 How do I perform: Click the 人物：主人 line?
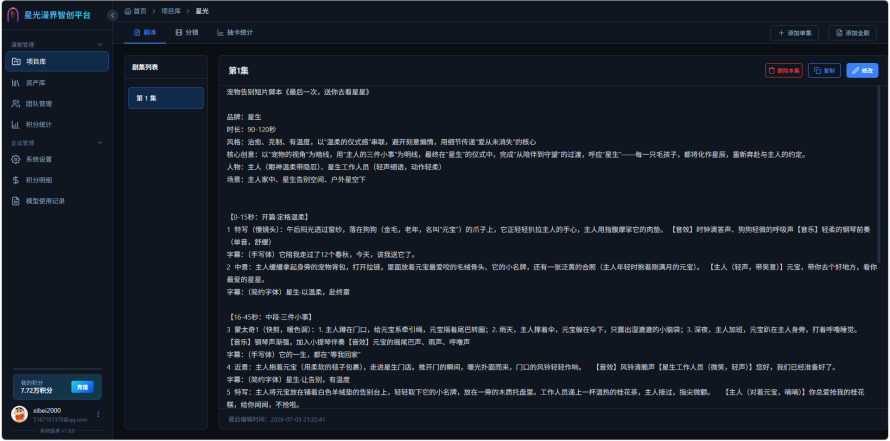(x=334, y=167)
